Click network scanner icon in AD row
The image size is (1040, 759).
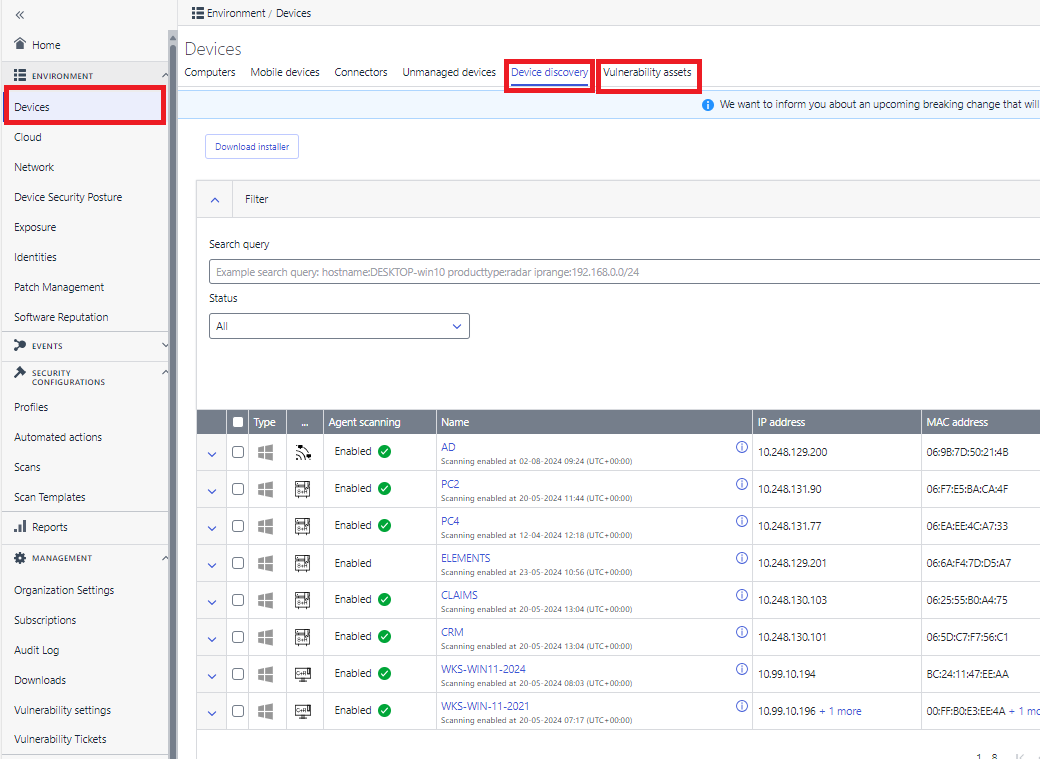coord(303,452)
